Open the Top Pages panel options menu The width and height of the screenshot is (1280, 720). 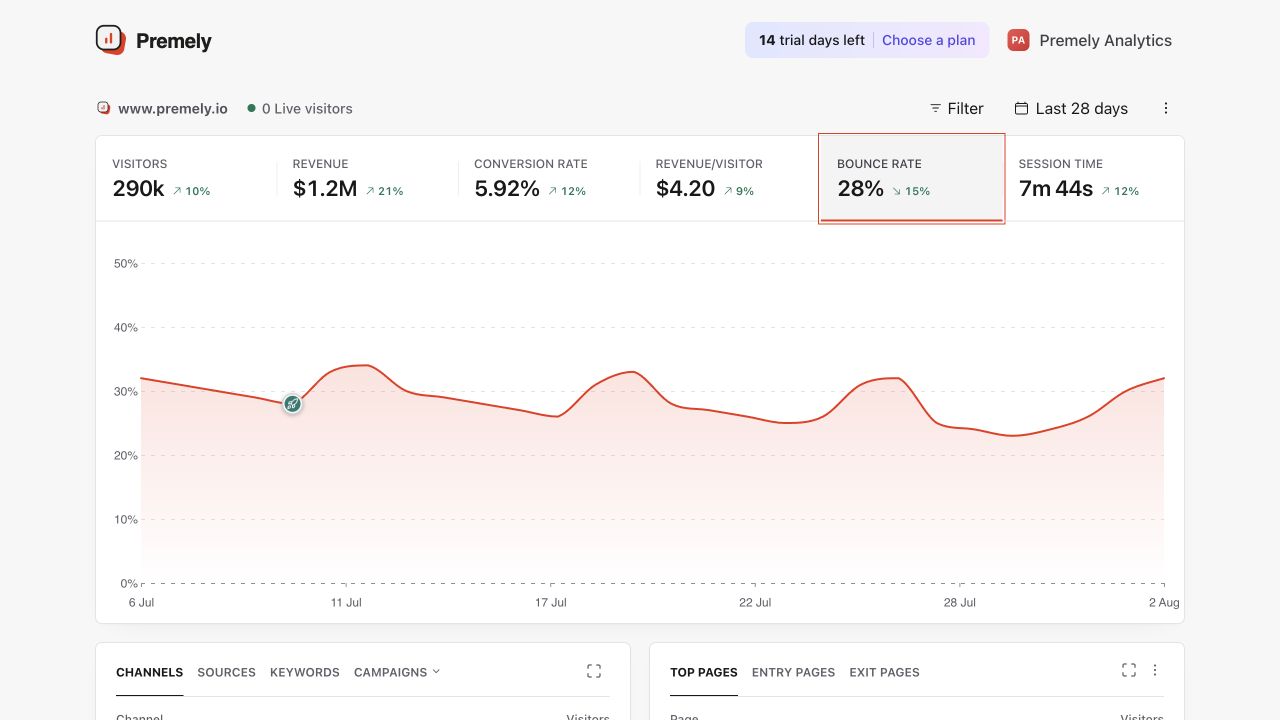pyautogui.click(x=1155, y=670)
